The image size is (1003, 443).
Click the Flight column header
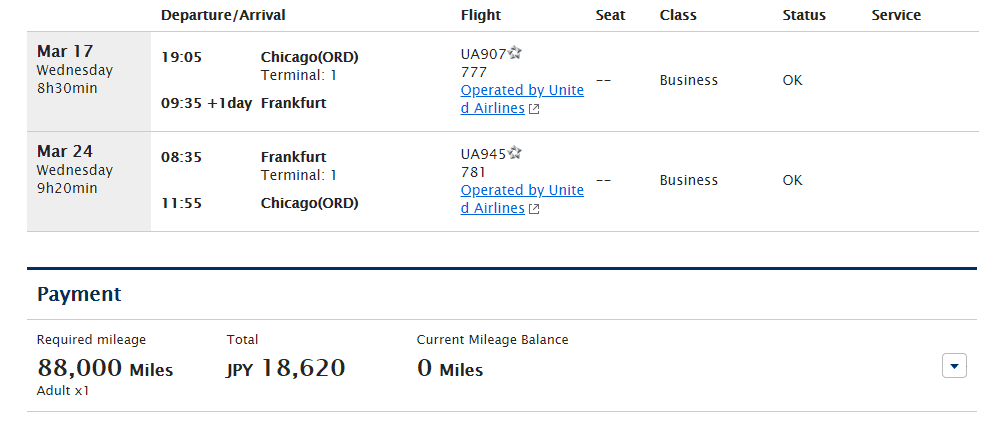481,15
